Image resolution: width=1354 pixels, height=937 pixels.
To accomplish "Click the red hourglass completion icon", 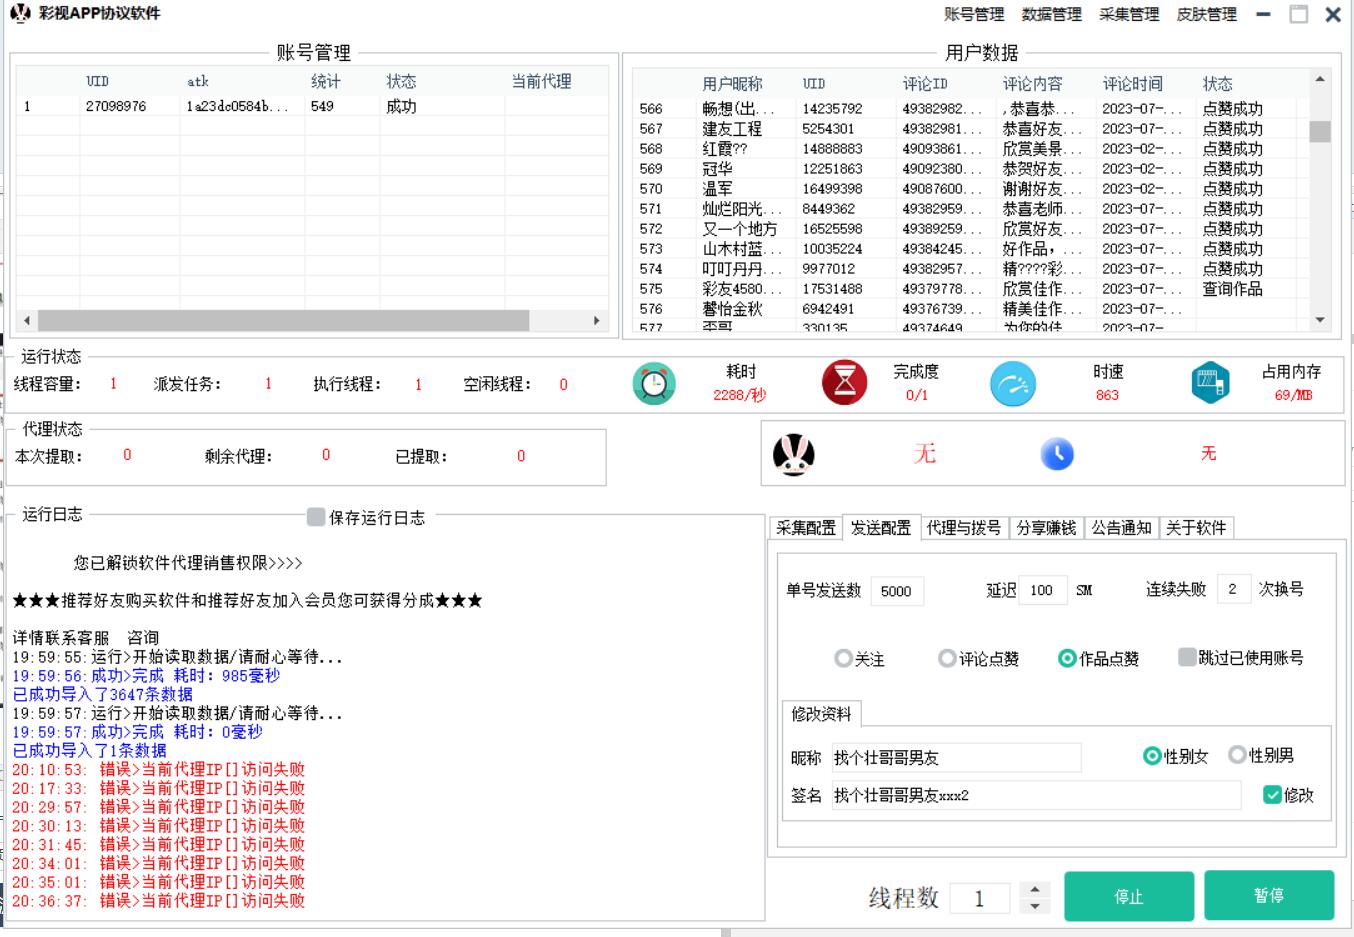I will [x=844, y=383].
